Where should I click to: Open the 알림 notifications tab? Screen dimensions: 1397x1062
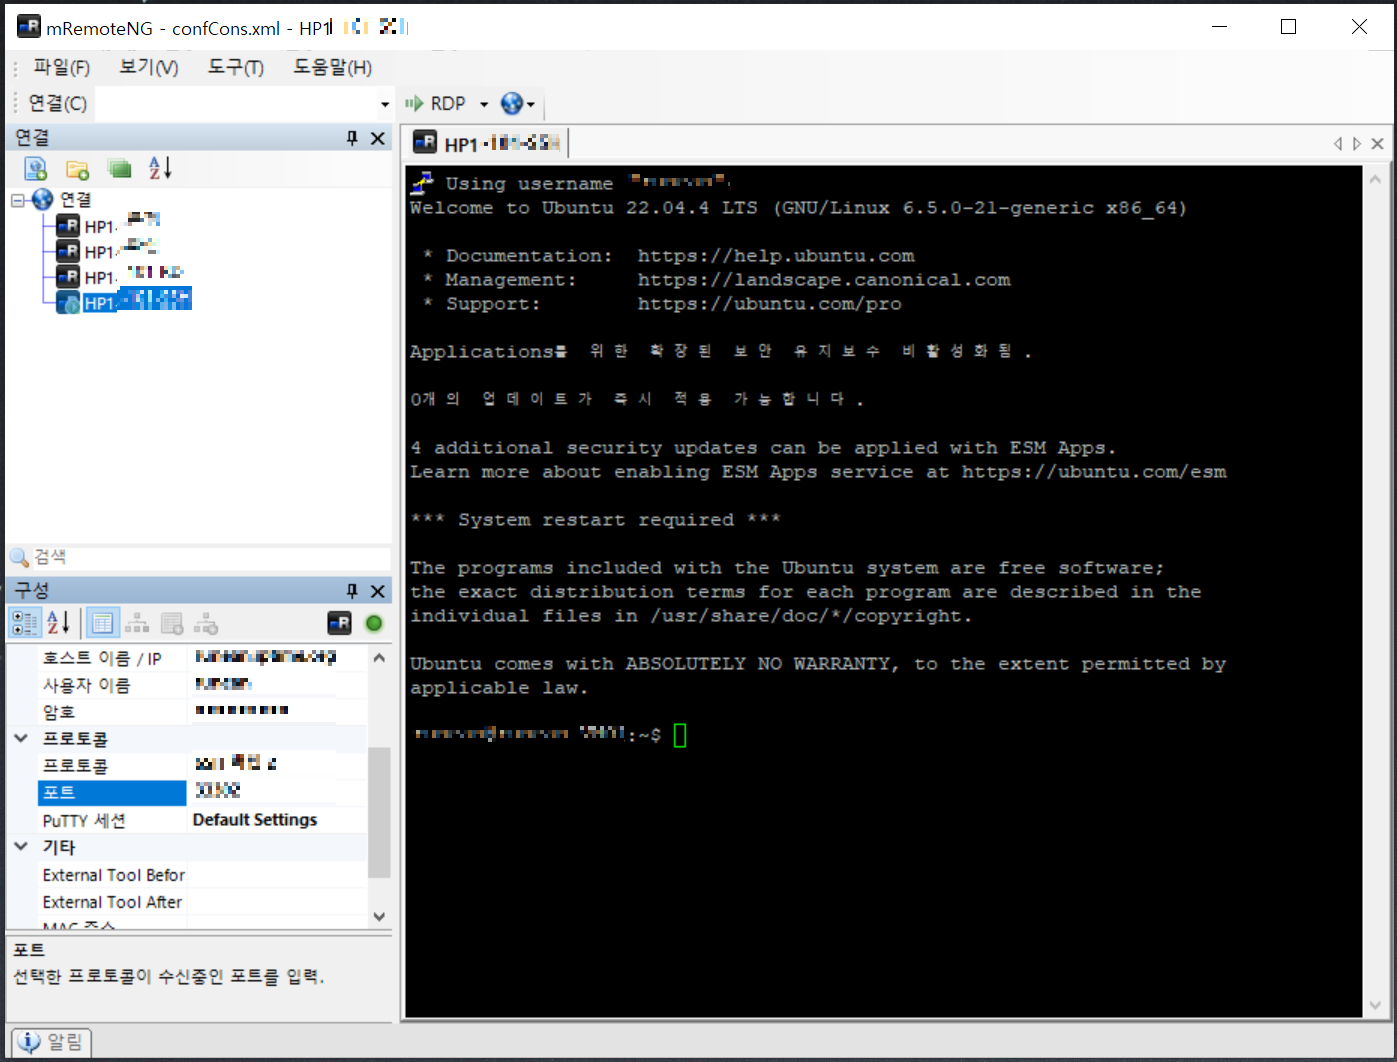point(51,1042)
